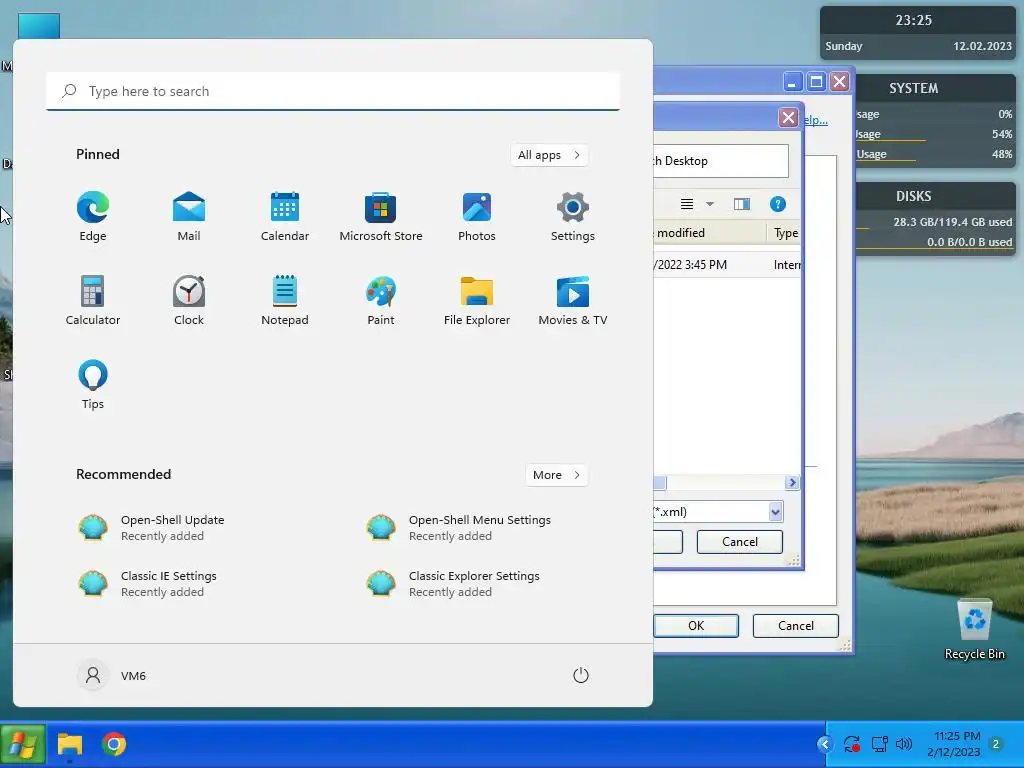Click Cancel in the settings window
1024x768 pixels.
(x=795, y=626)
